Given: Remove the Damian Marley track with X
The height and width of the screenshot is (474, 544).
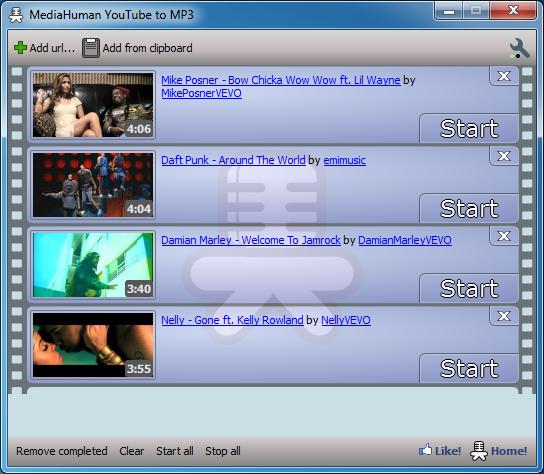Looking at the screenshot, I should (x=504, y=236).
